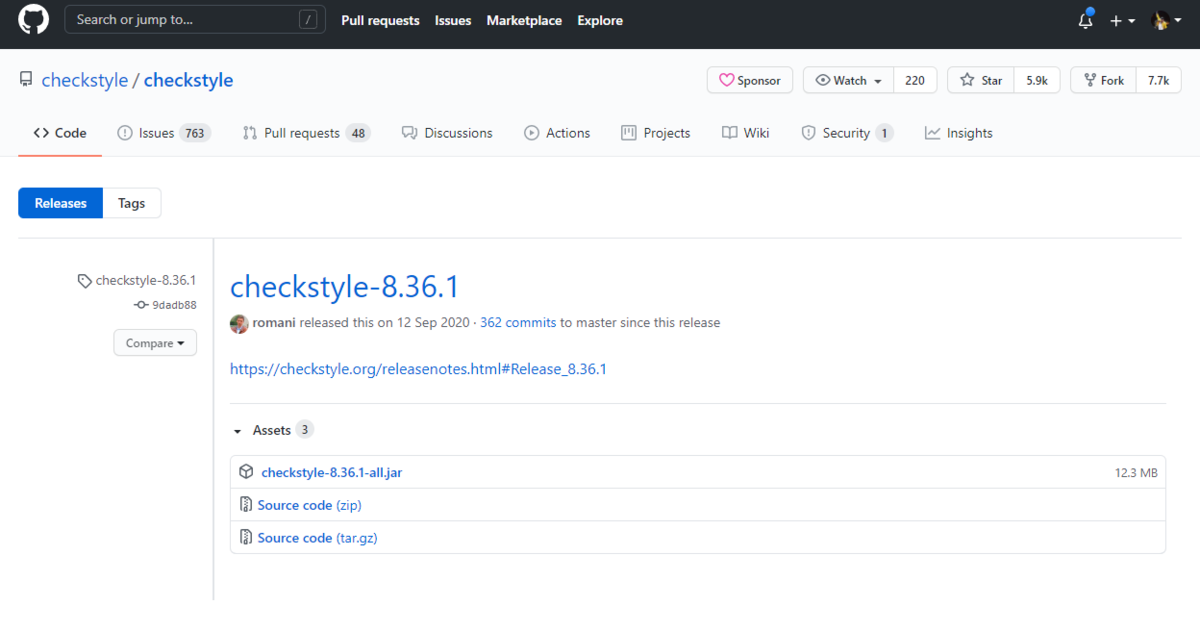Click the GitHub logo
The image size is (1200, 631).
tap(33, 19)
